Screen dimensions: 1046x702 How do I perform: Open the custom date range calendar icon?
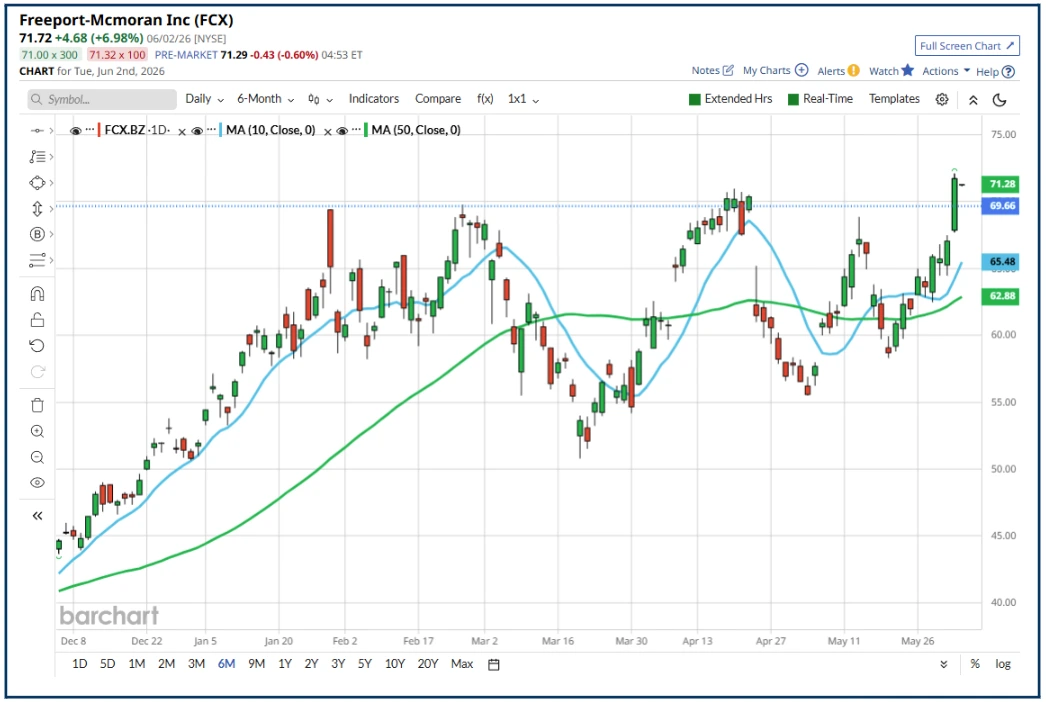tap(494, 665)
